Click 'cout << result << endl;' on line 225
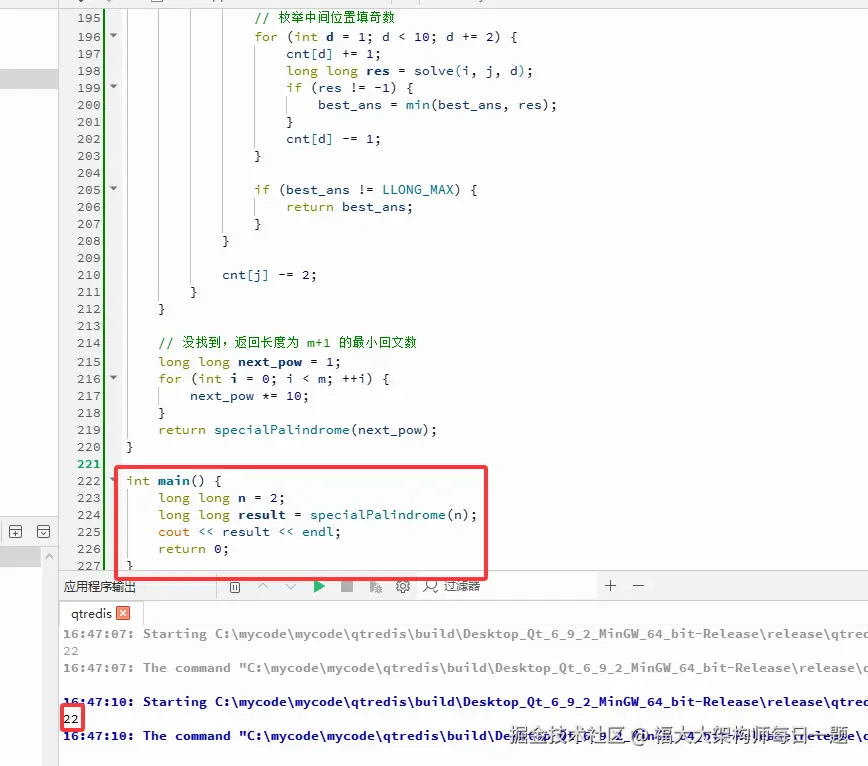 pyautogui.click(x=249, y=532)
